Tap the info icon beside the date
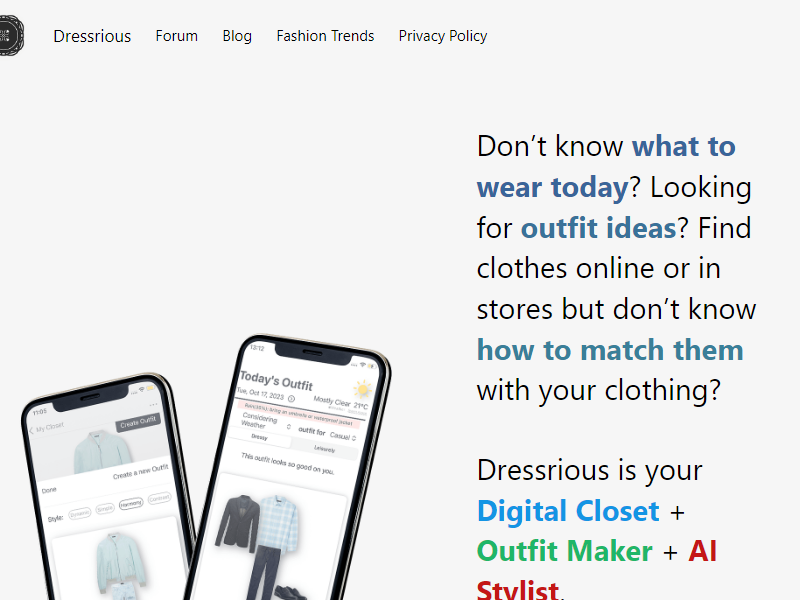Image resolution: width=800 pixels, height=600 pixels. [x=291, y=398]
